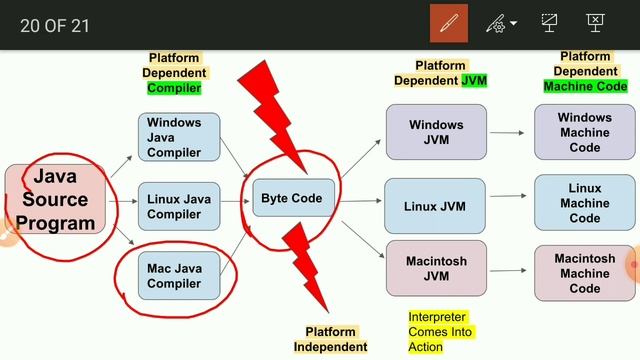Click the Windows Machine Code box

585,132
